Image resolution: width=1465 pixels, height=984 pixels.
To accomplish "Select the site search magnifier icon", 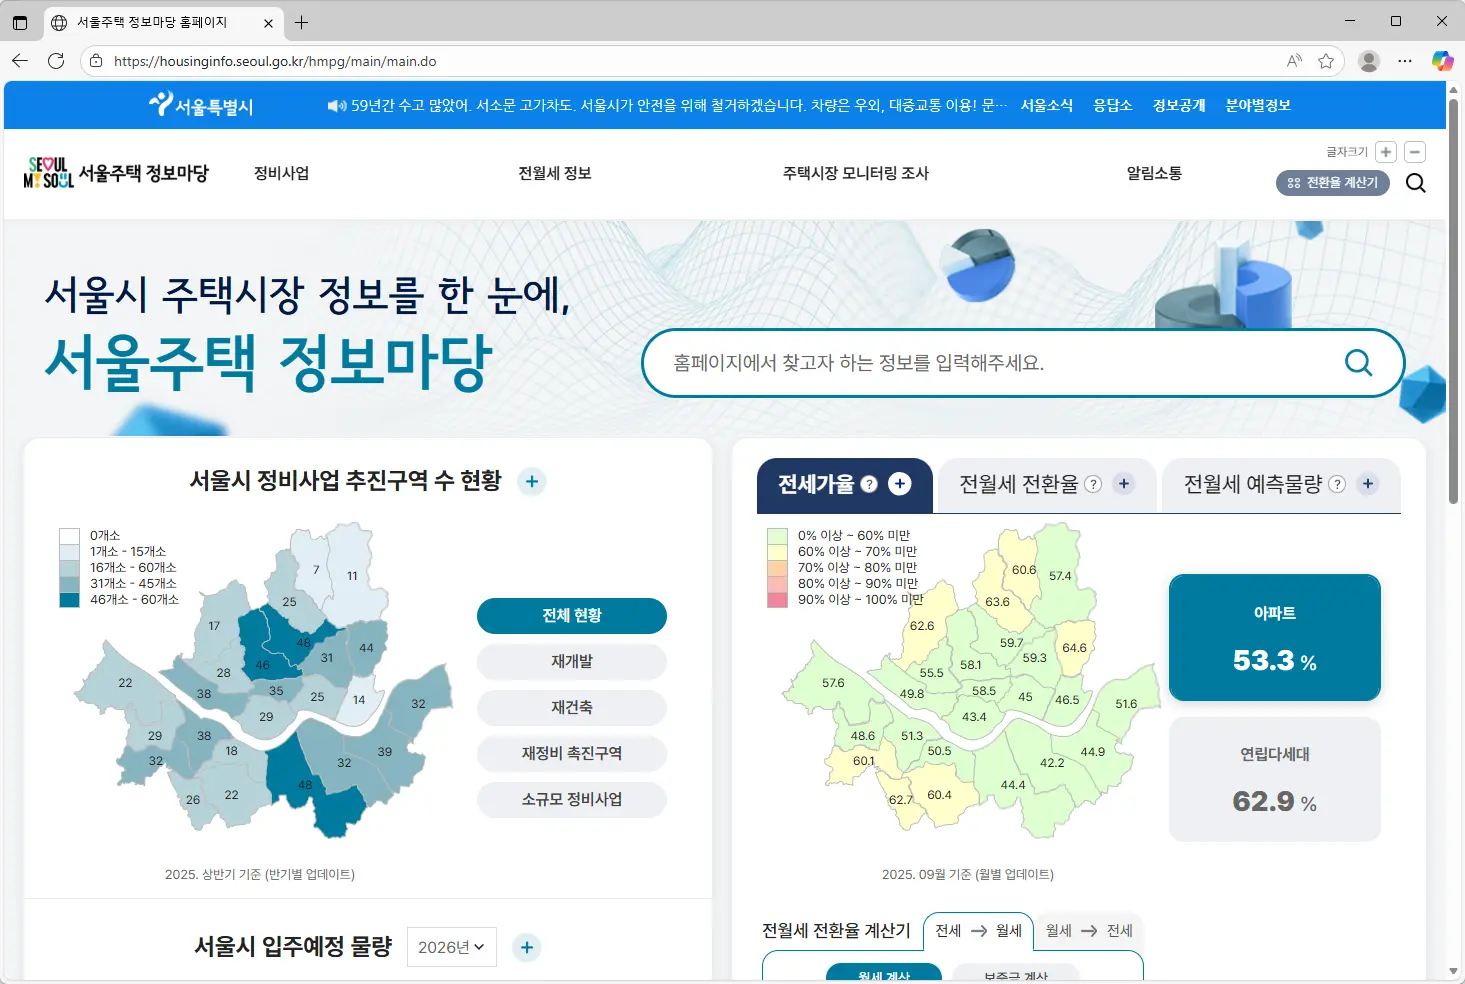I will [x=1415, y=183].
